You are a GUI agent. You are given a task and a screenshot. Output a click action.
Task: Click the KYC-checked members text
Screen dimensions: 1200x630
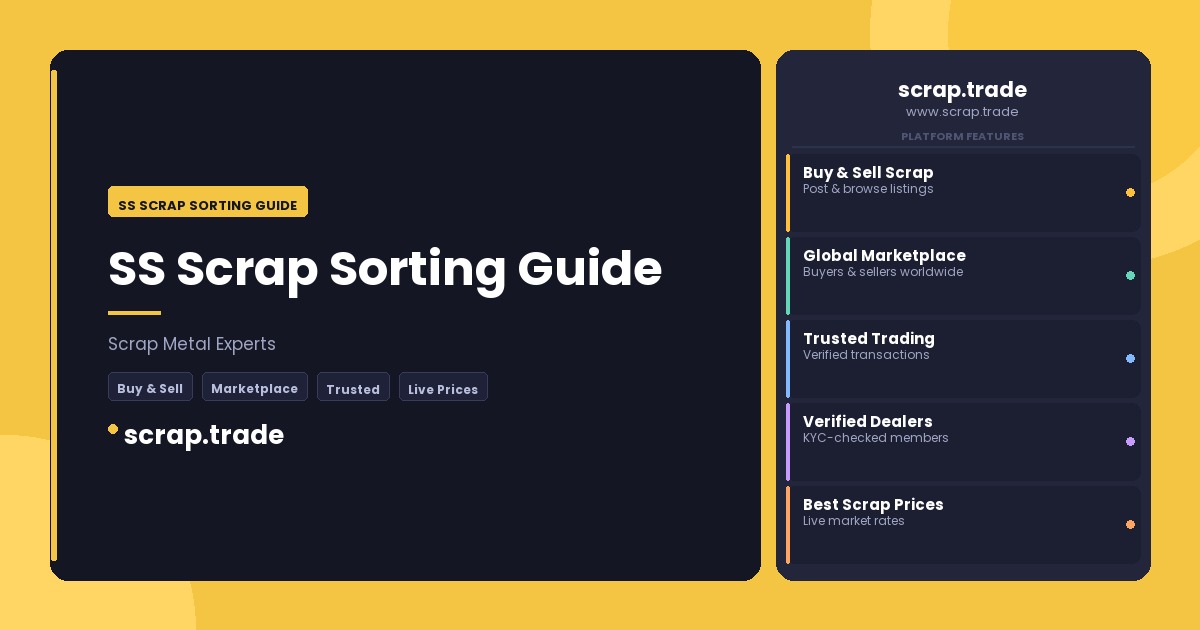point(876,438)
